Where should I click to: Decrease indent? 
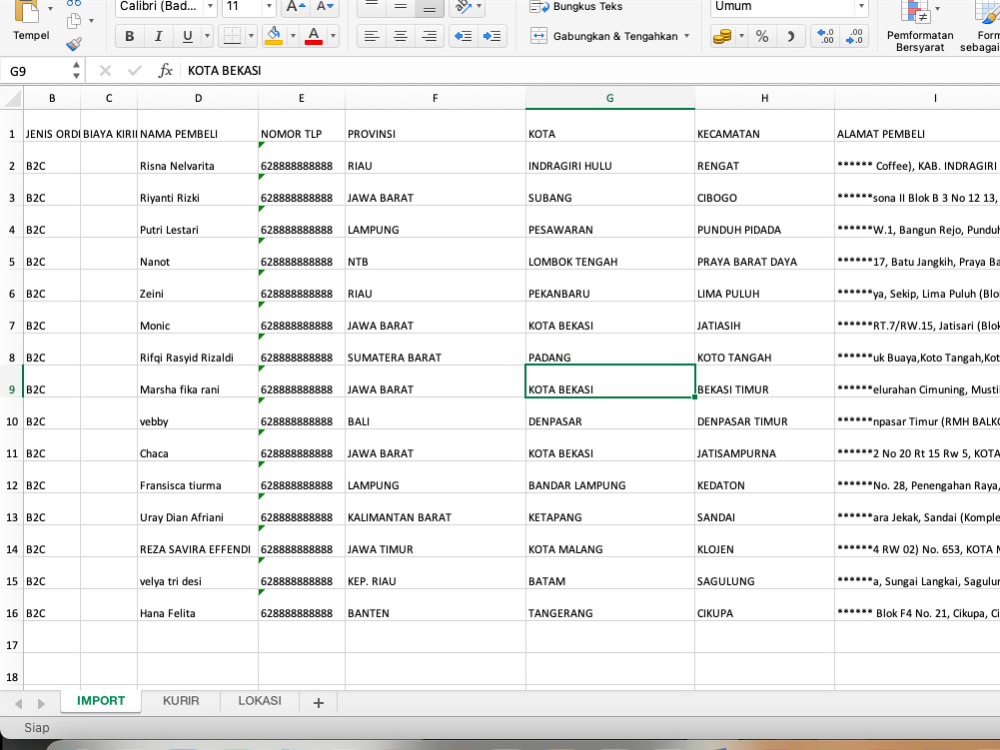pos(463,36)
